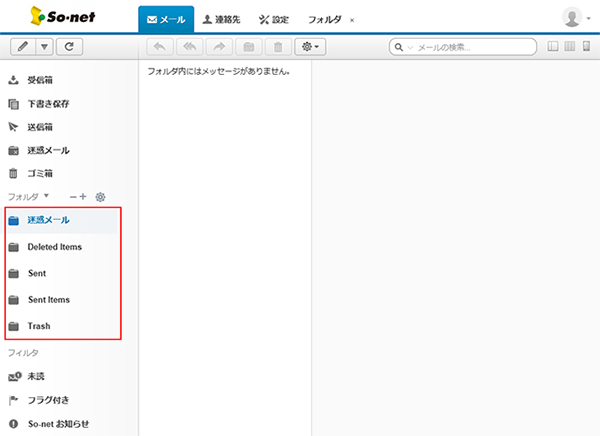Click the forward arrow toolbar icon
Image resolution: width=600 pixels, height=436 pixels.
coord(218,46)
